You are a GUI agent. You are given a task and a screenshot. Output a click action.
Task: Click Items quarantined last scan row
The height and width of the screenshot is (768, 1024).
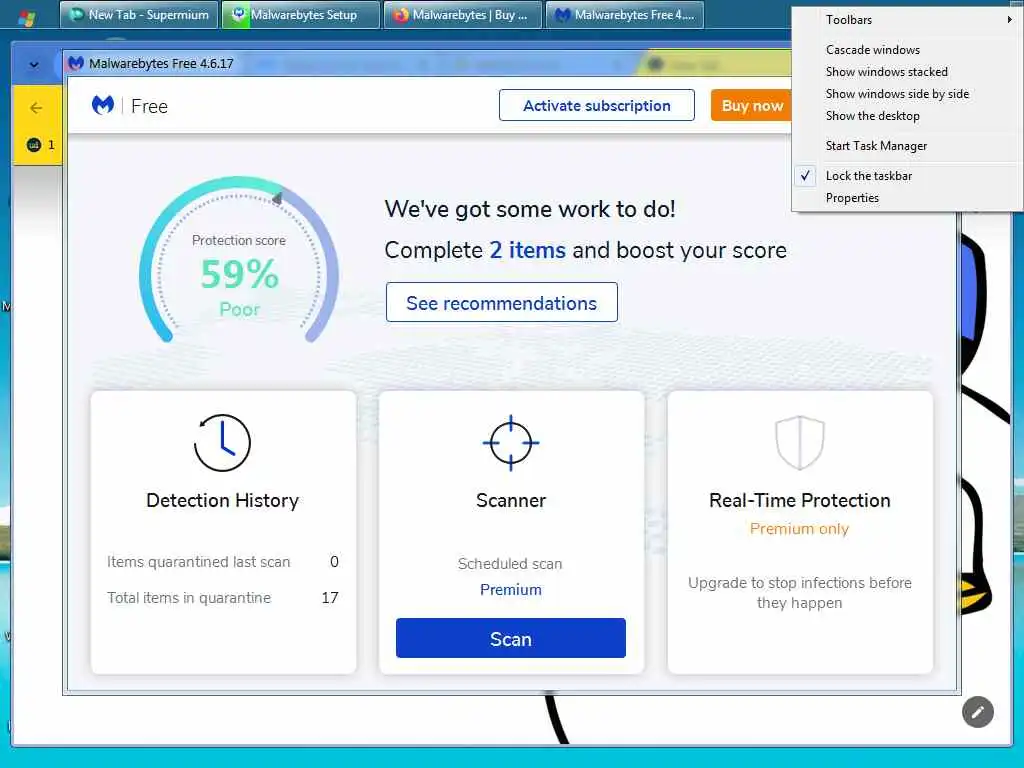pyautogui.click(x=223, y=562)
